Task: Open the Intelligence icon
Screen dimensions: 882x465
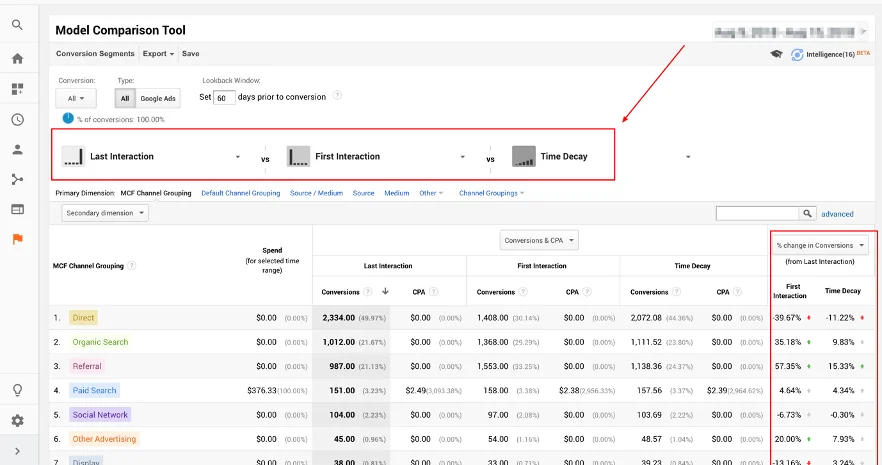Action: pos(796,55)
